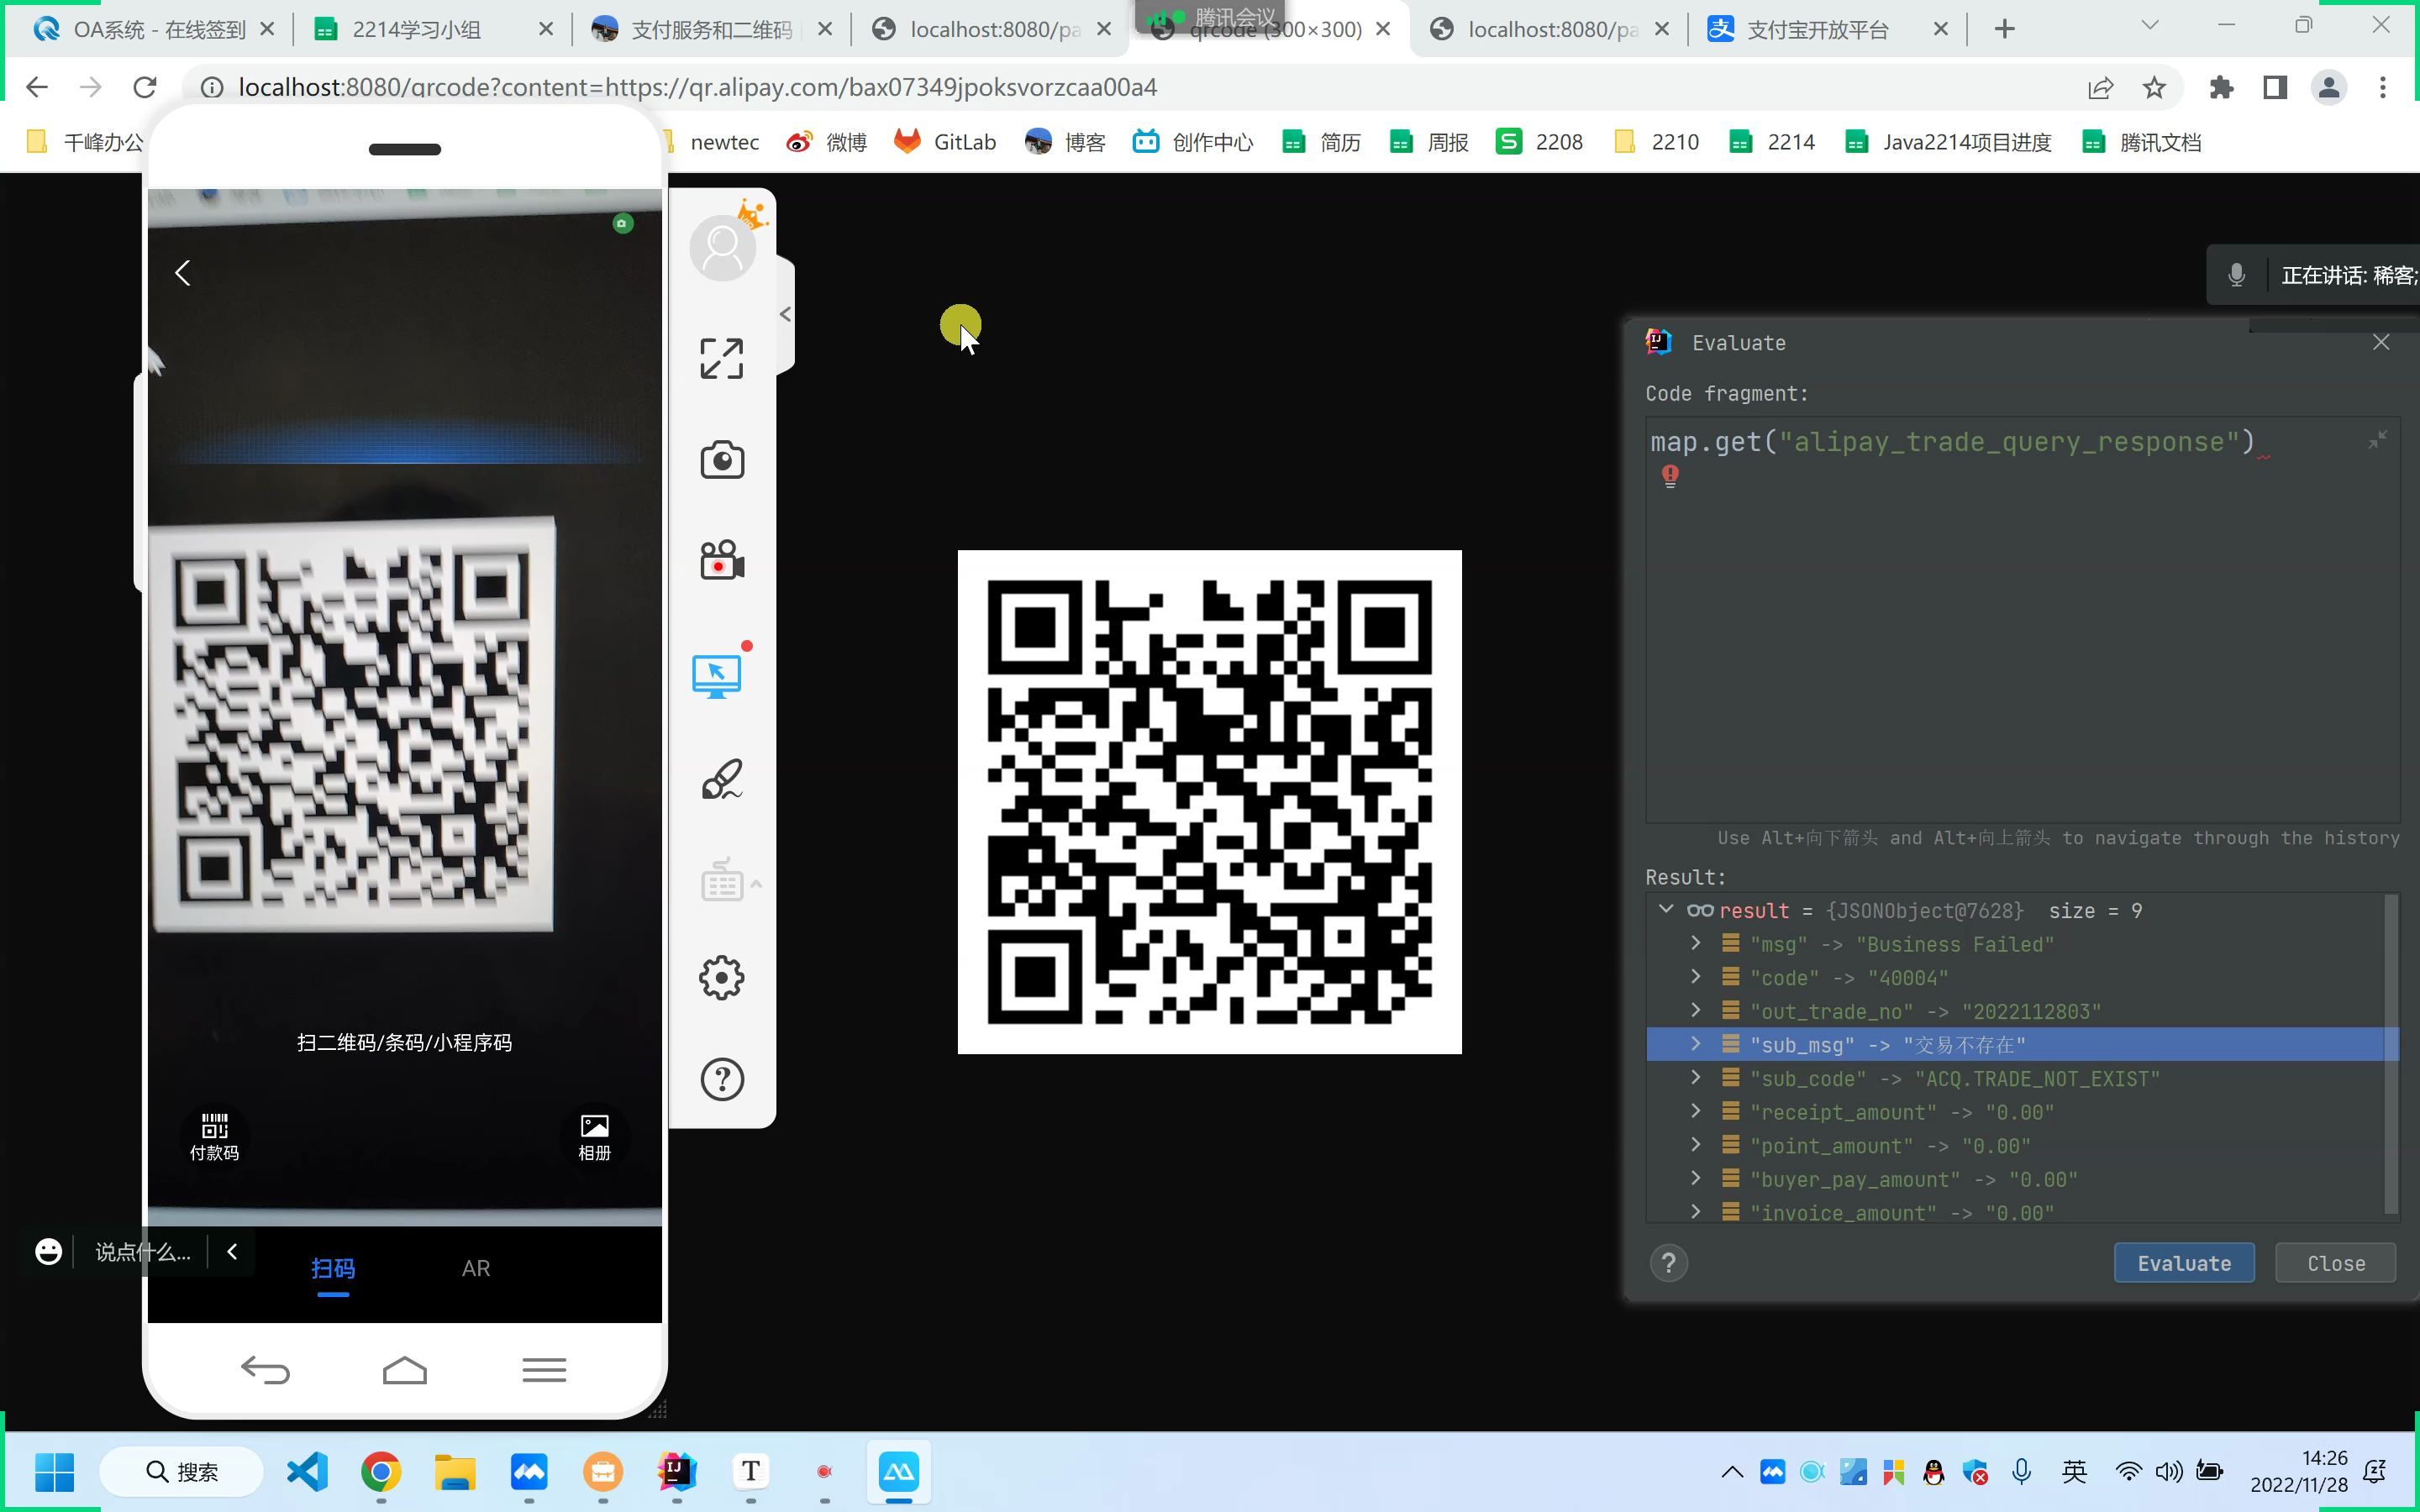Mute microphone icon in meeting overlay
The image size is (2420, 1512).
tap(2237, 275)
